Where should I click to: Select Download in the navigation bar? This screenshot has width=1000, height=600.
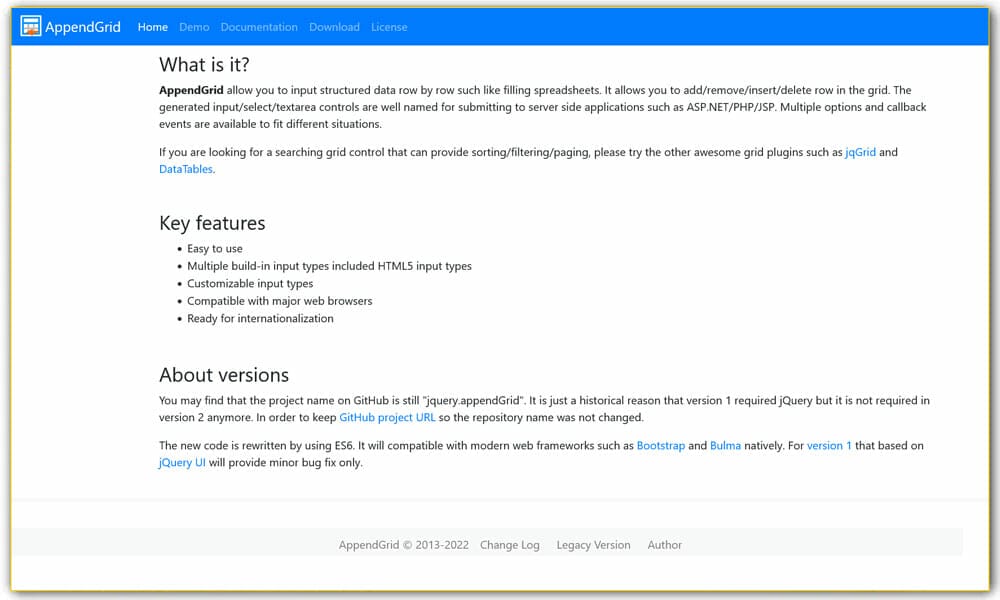(x=334, y=27)
